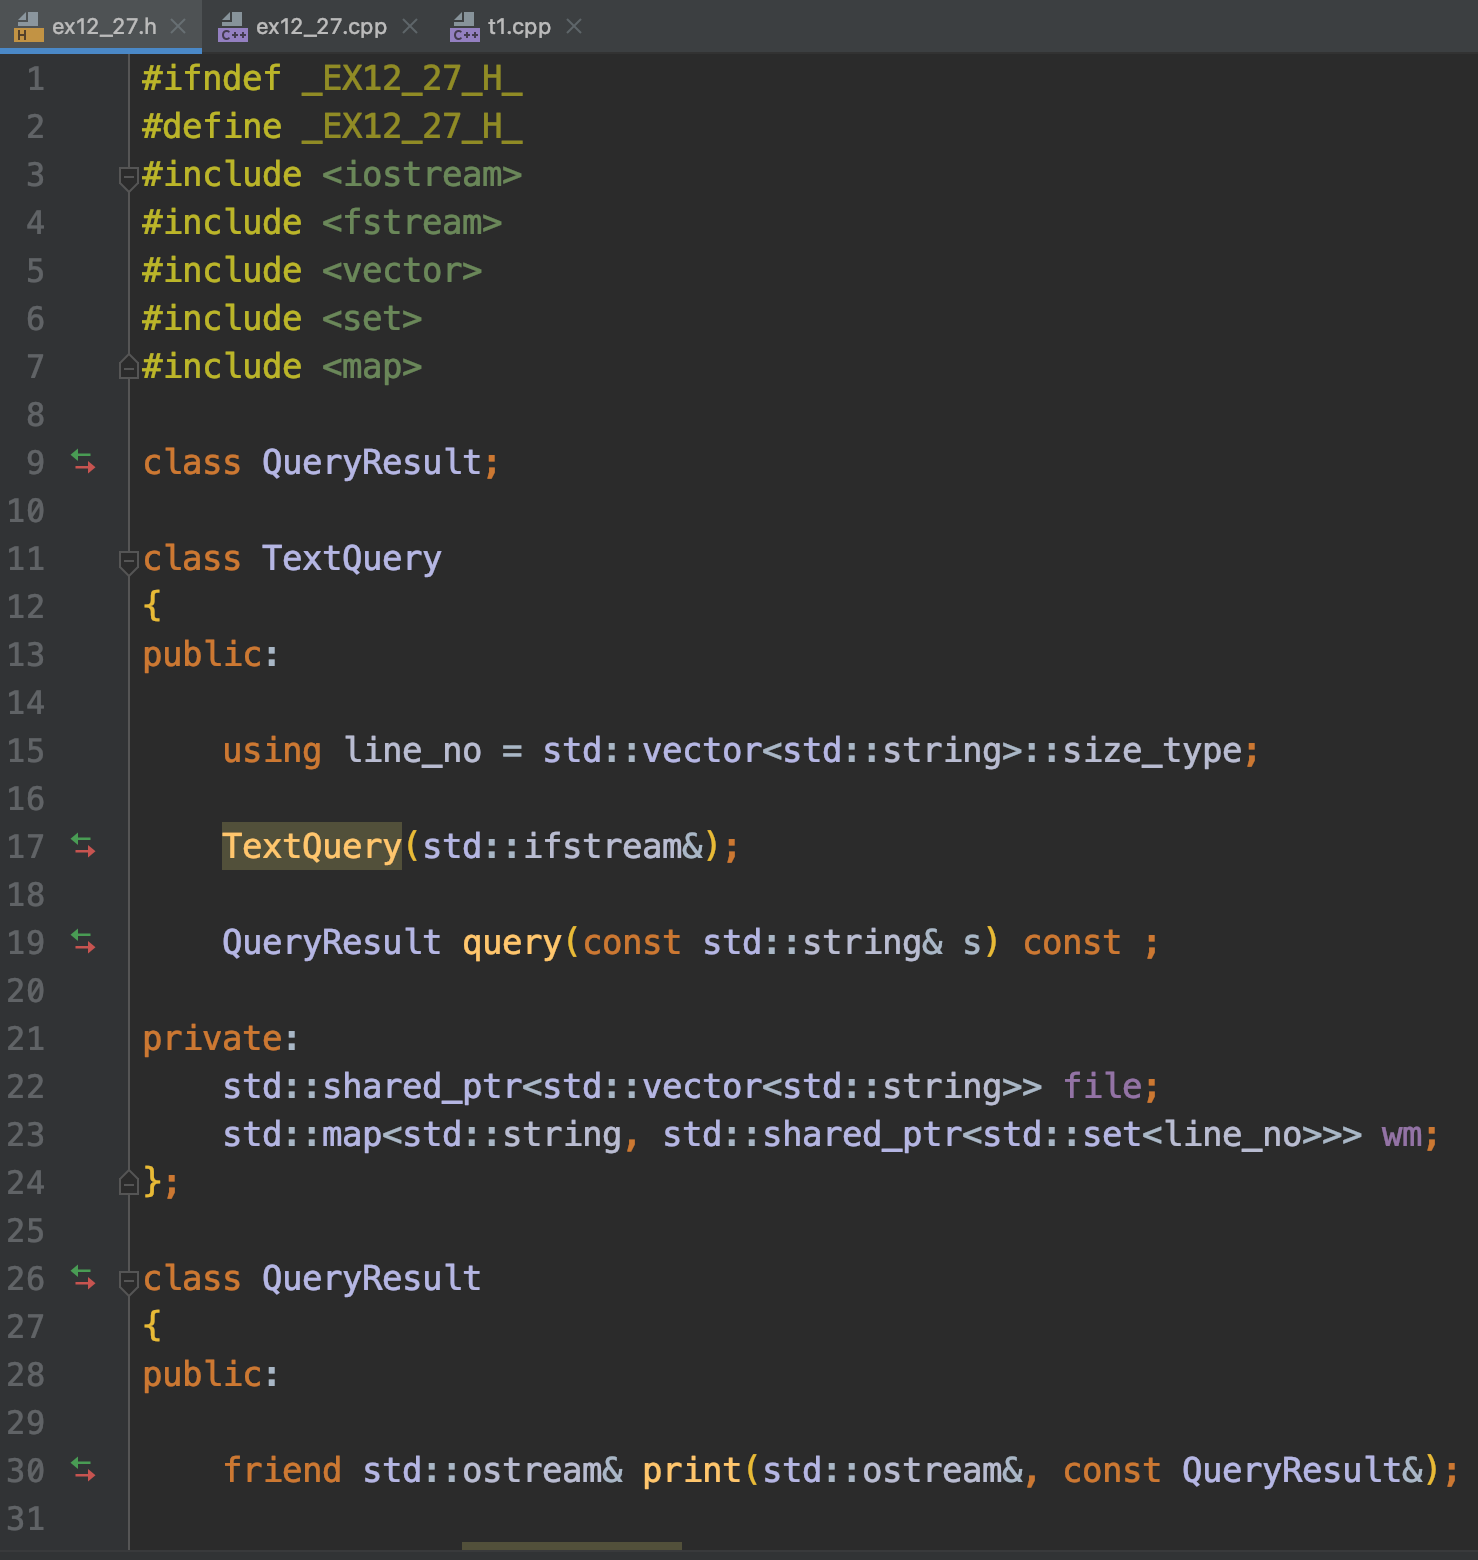Click the highlighted TextQuery constructor name
Screen dimensions: 1478x1560
[312, 846]
